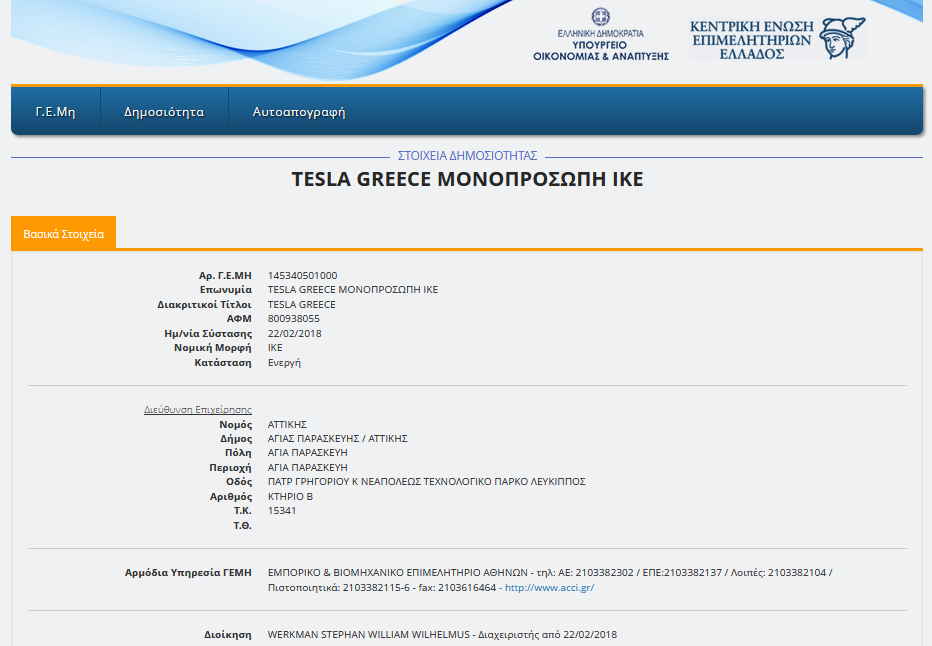Click the ΓΕΜΗ number 145340501000
Image resolution: width=932 pixels, height=646 pixels.
pyautogui.click(x=302, y=276)
